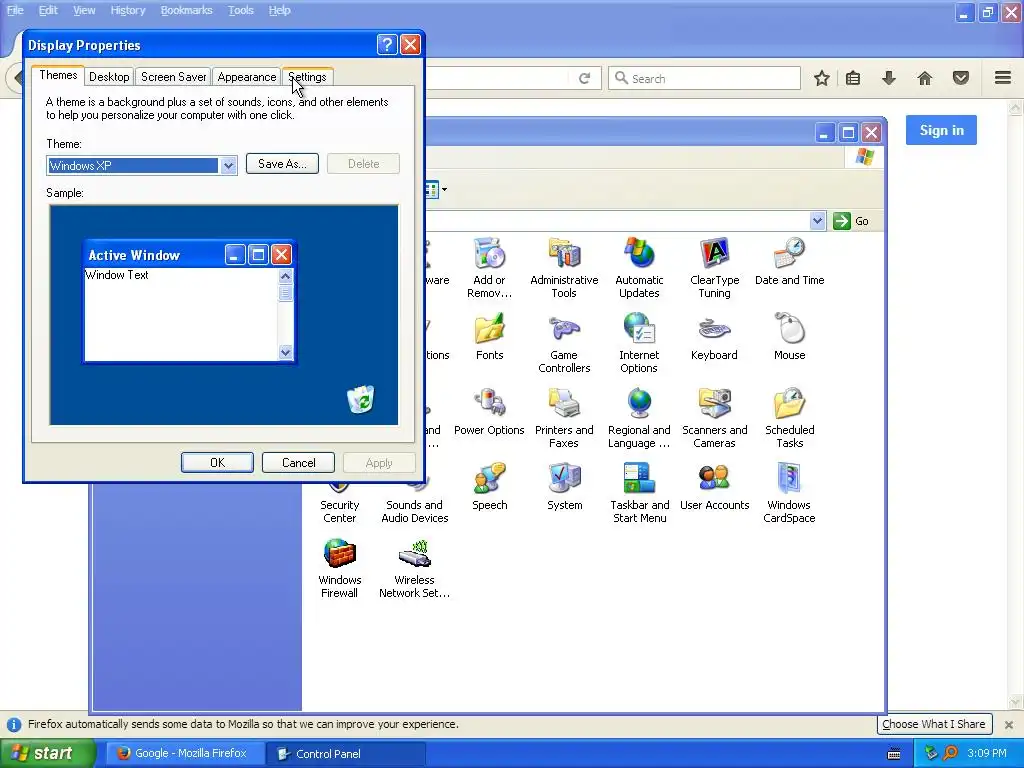Viewport: 1024px width, 768px height.
Task: Click Go button in Control Panel
Action: 852,221
